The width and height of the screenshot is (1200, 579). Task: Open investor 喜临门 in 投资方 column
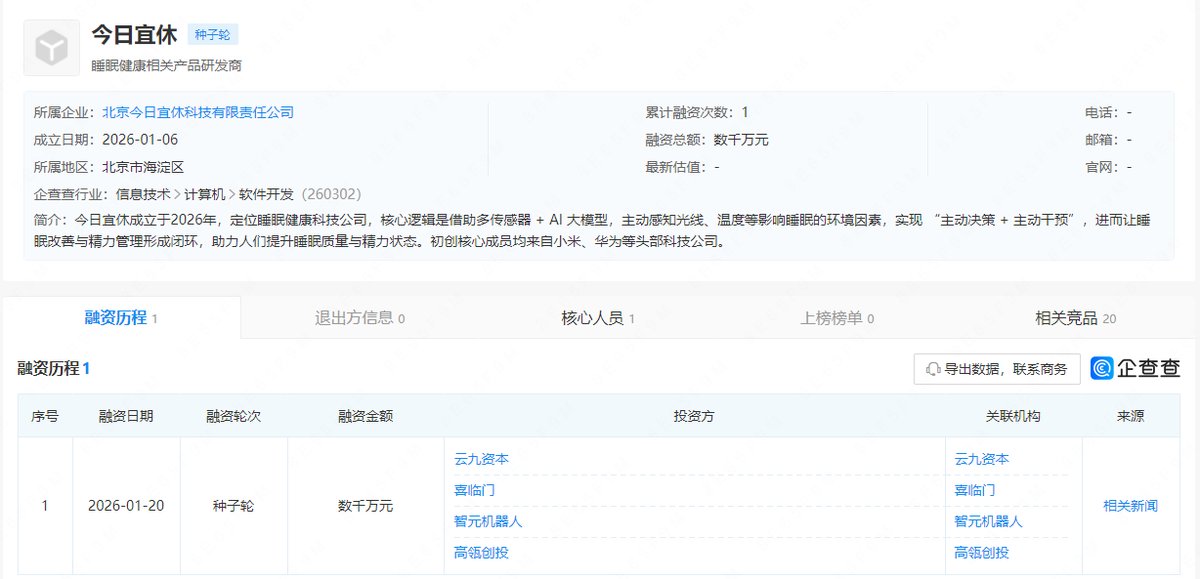coord(475,490)
